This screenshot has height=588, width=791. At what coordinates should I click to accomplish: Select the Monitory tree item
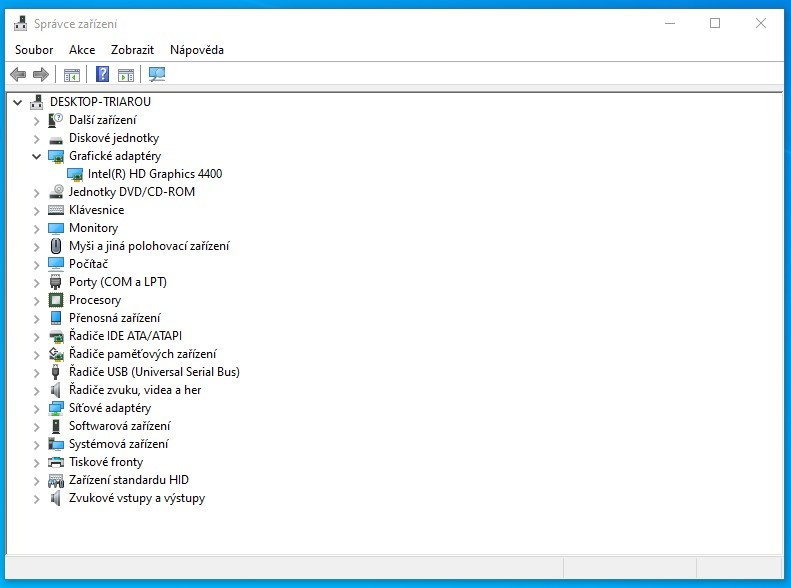click(93, 228)
